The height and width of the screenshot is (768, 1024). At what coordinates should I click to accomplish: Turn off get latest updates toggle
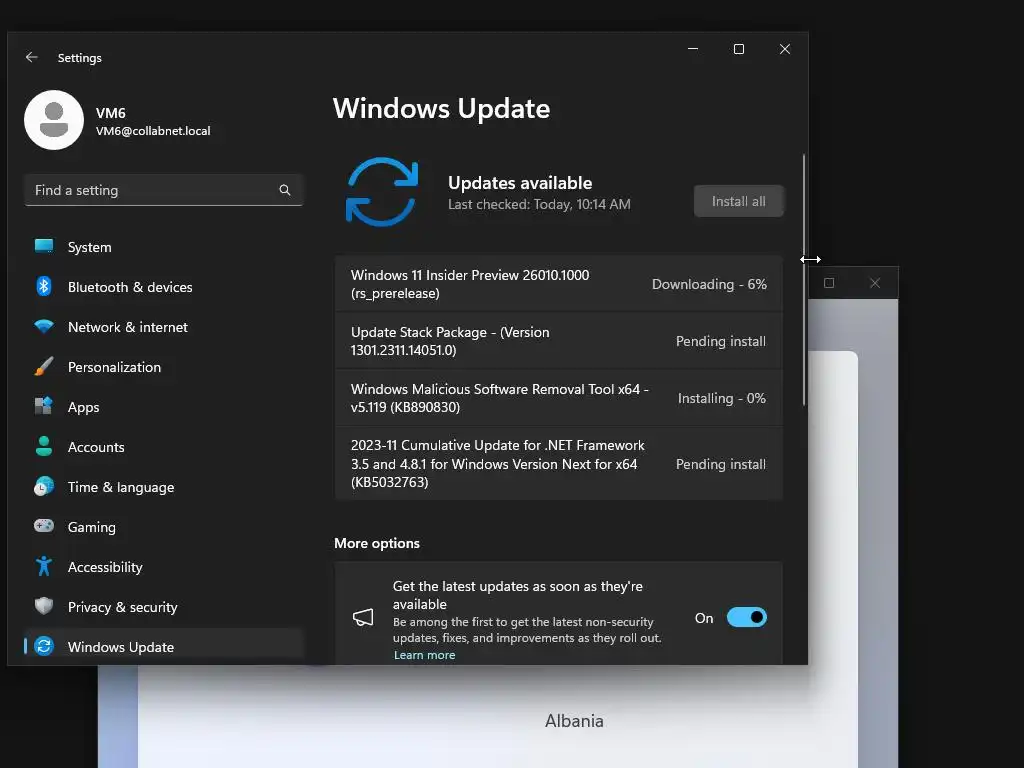point(746,617)
